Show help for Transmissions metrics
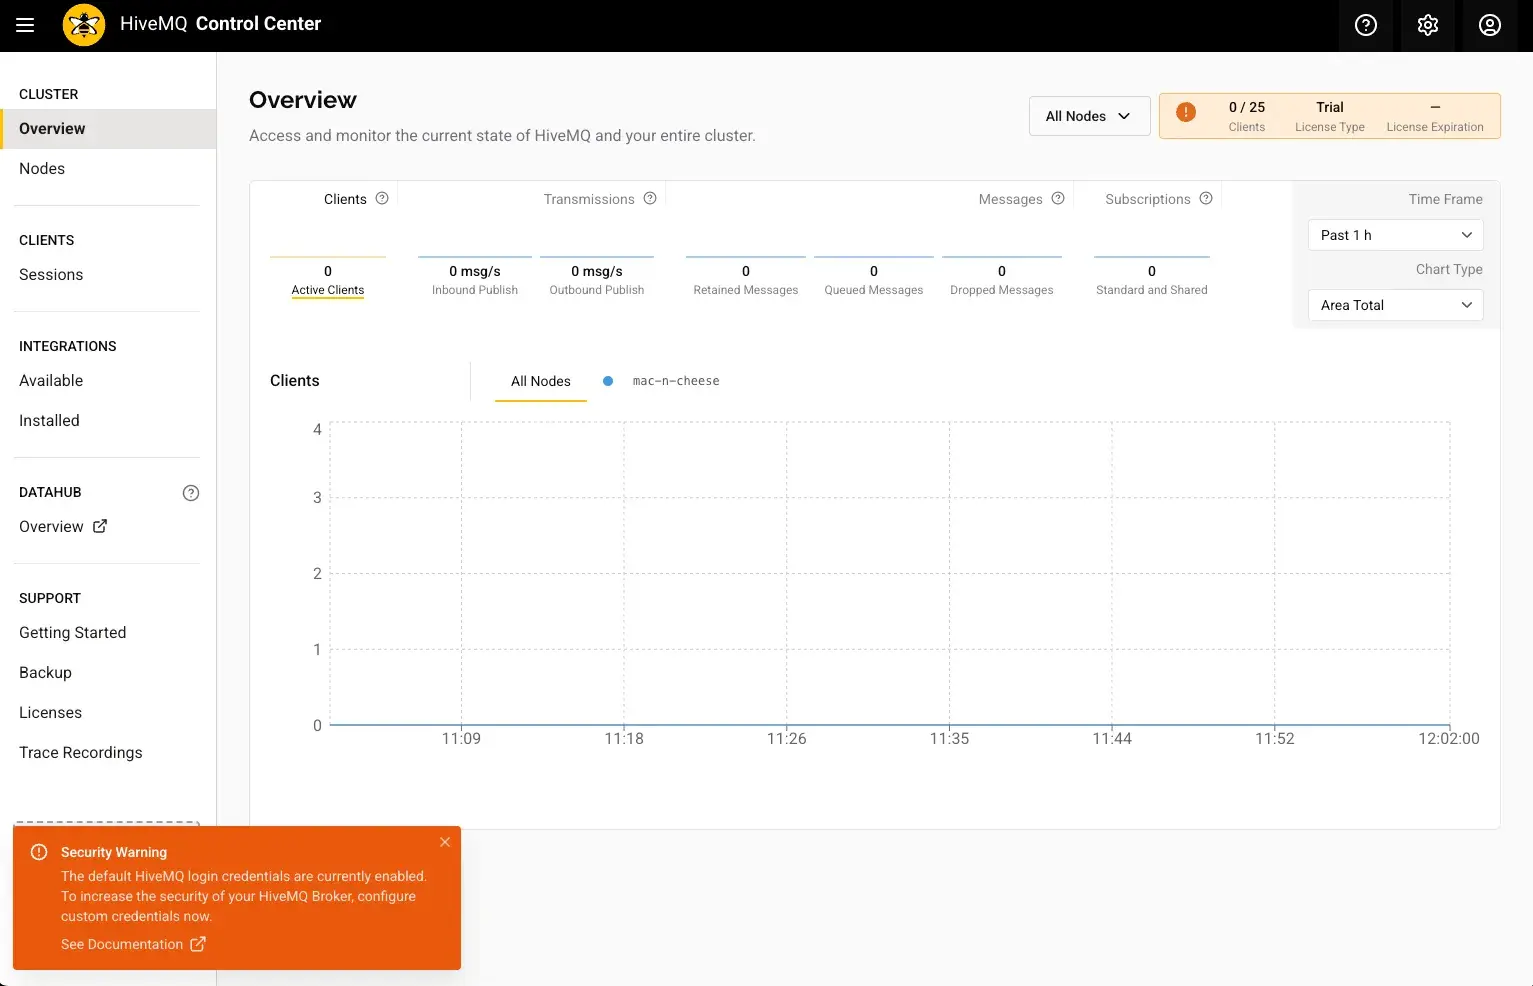1533x986 pixels. click(x=650, y=198)
